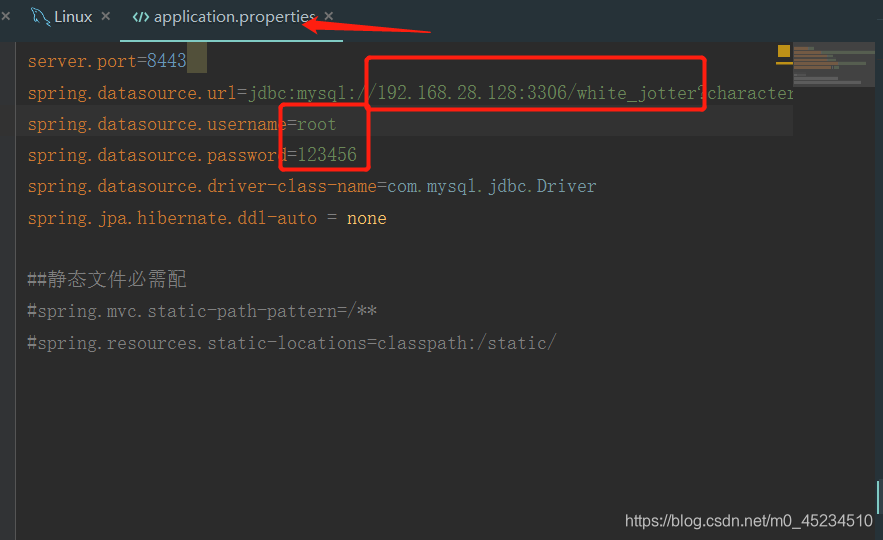Click the spring.datasource.driver-class-name key
The width and height of the screenshot is (883, 540).
pyautogui.click(x=202, y=186)
